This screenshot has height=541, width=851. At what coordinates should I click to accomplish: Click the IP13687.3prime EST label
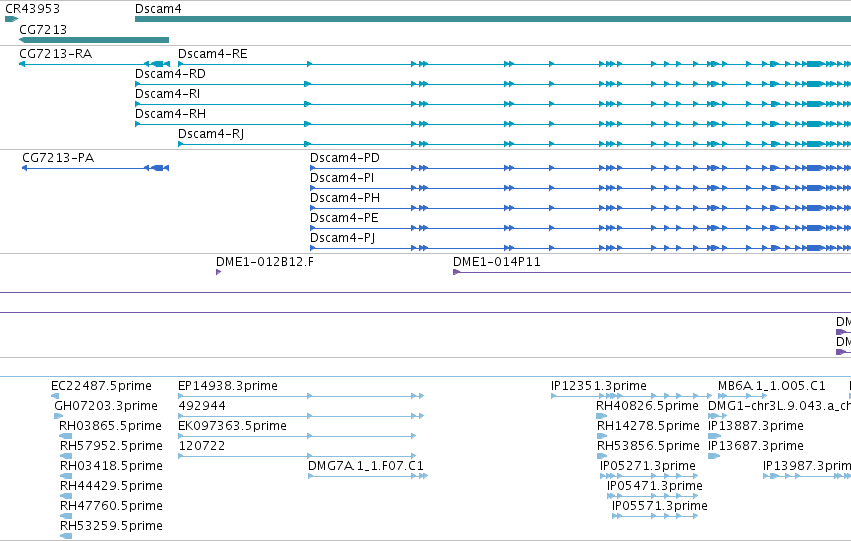(x=755, y=446)
